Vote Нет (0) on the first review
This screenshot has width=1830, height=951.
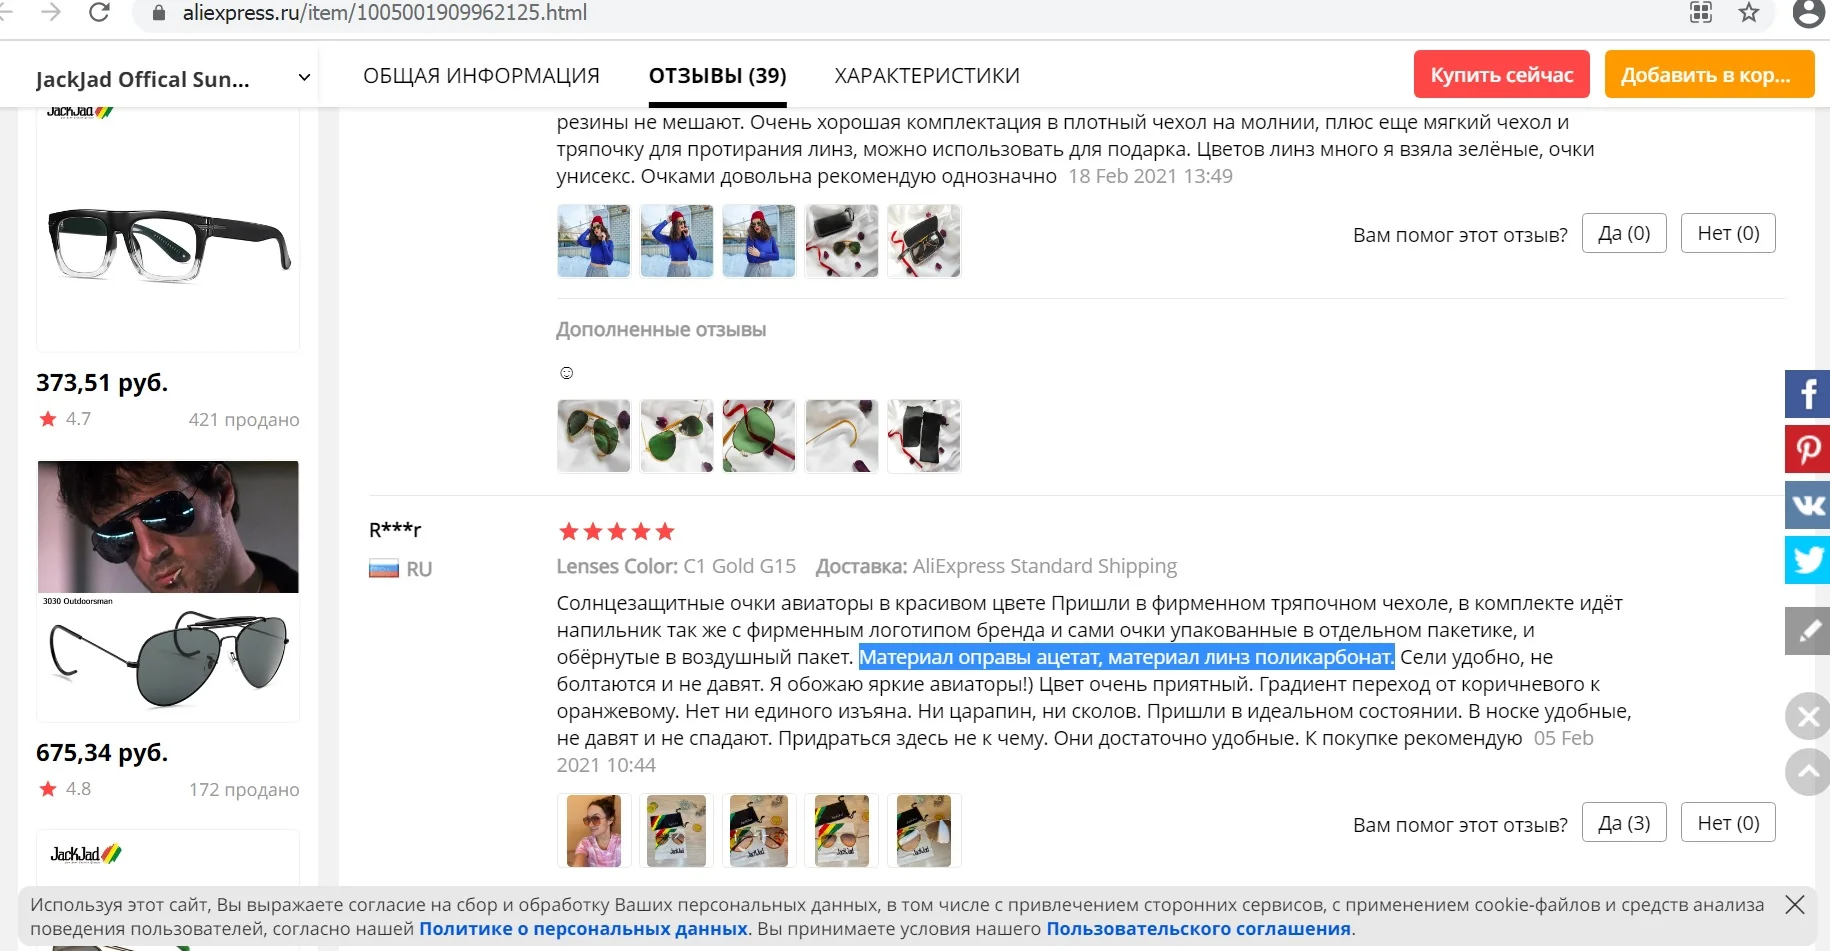point(1728,233)
